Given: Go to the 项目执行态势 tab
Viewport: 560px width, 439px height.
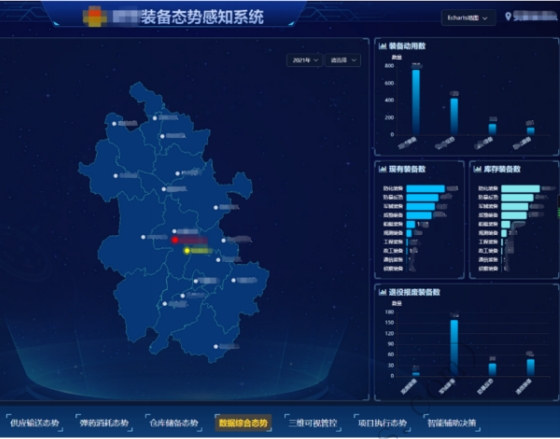Looking at the screenshot, I should pyautogui.click(x=382, y=423).
